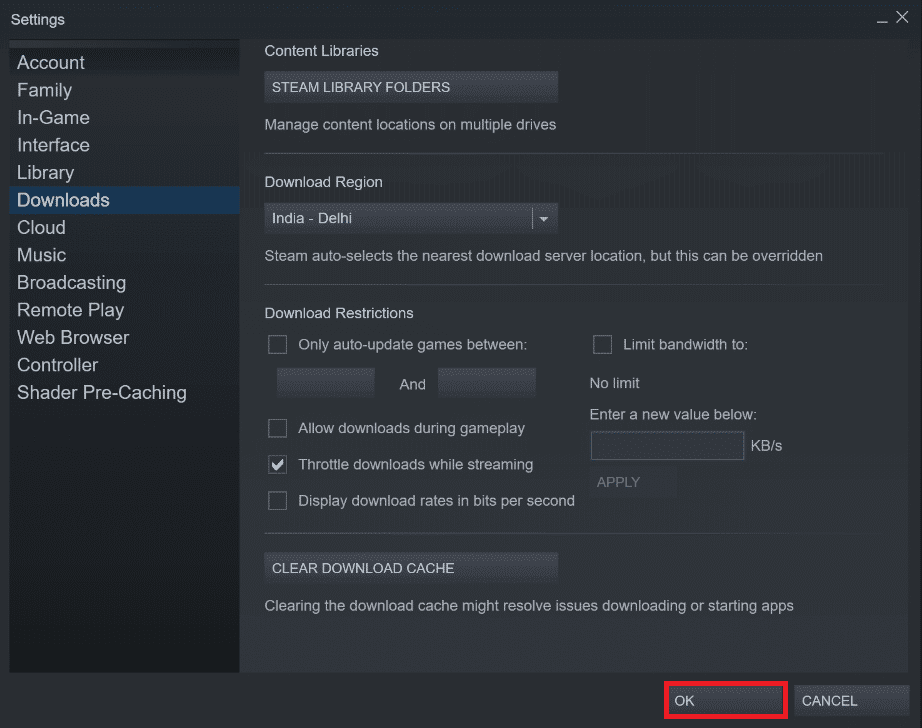Disable Throttle downloads while streaming
Screen dimensions: 922x728
[277, 464]
